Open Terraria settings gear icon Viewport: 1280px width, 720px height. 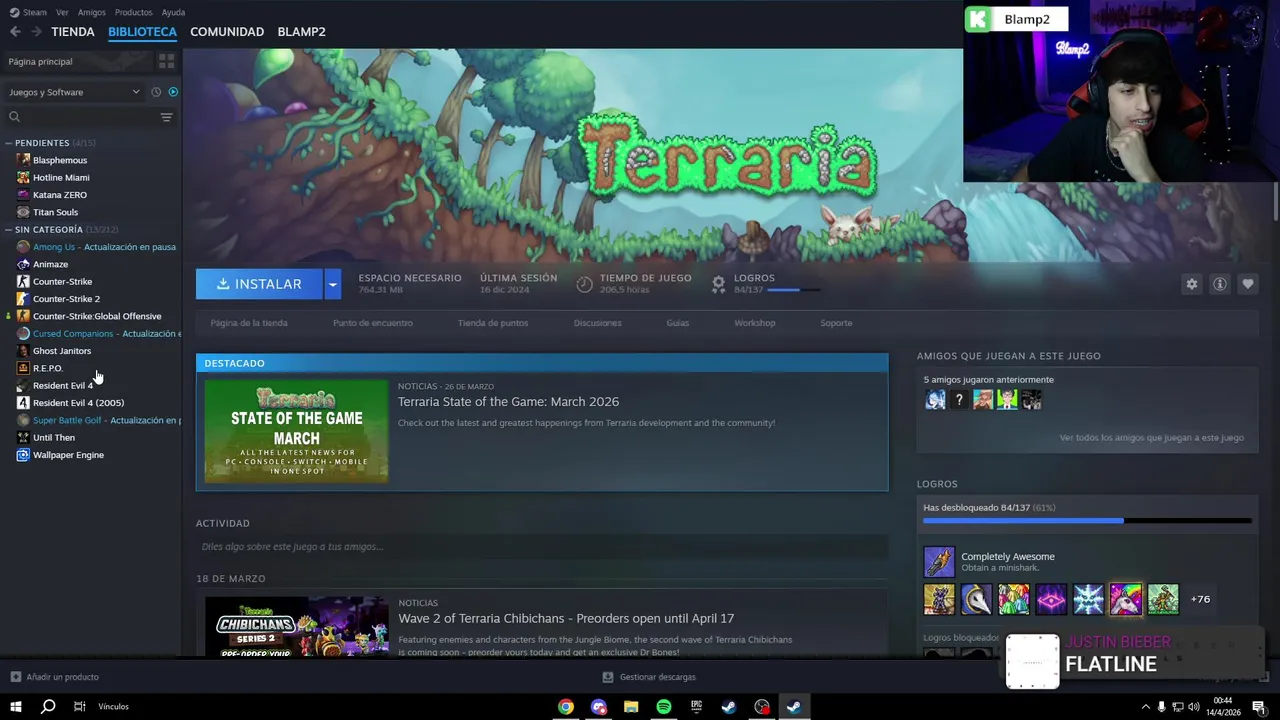1191,284
